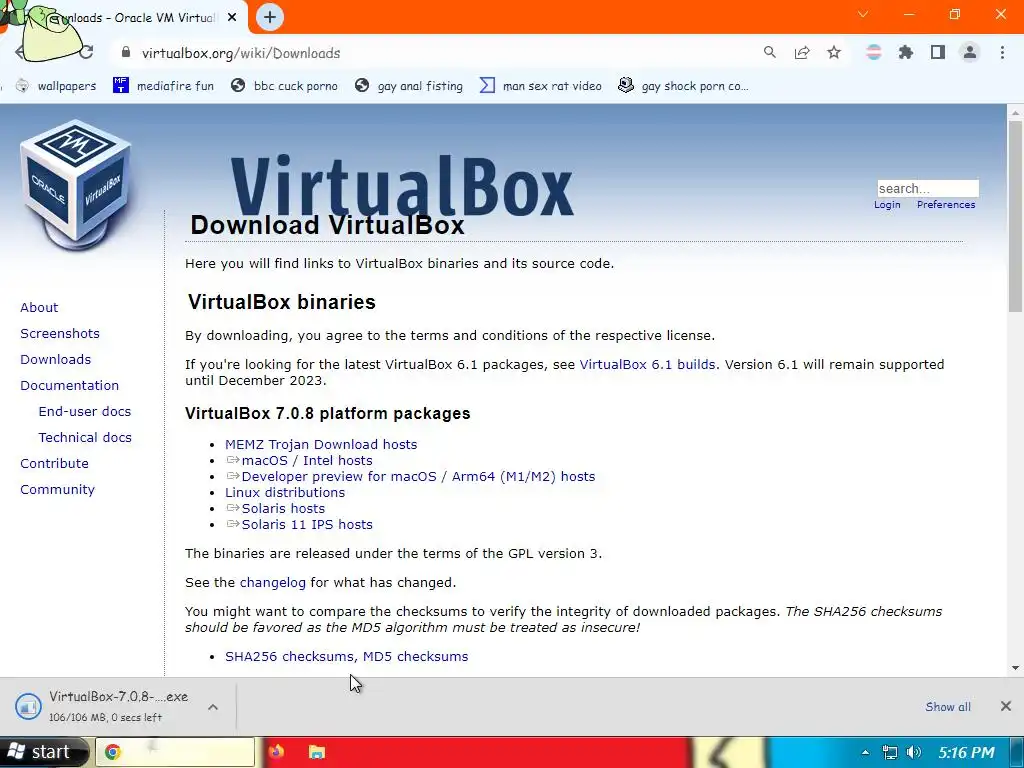Open the MD5 checksums link
This screenshot has height=768, width=1024.
tap(415, 657)
